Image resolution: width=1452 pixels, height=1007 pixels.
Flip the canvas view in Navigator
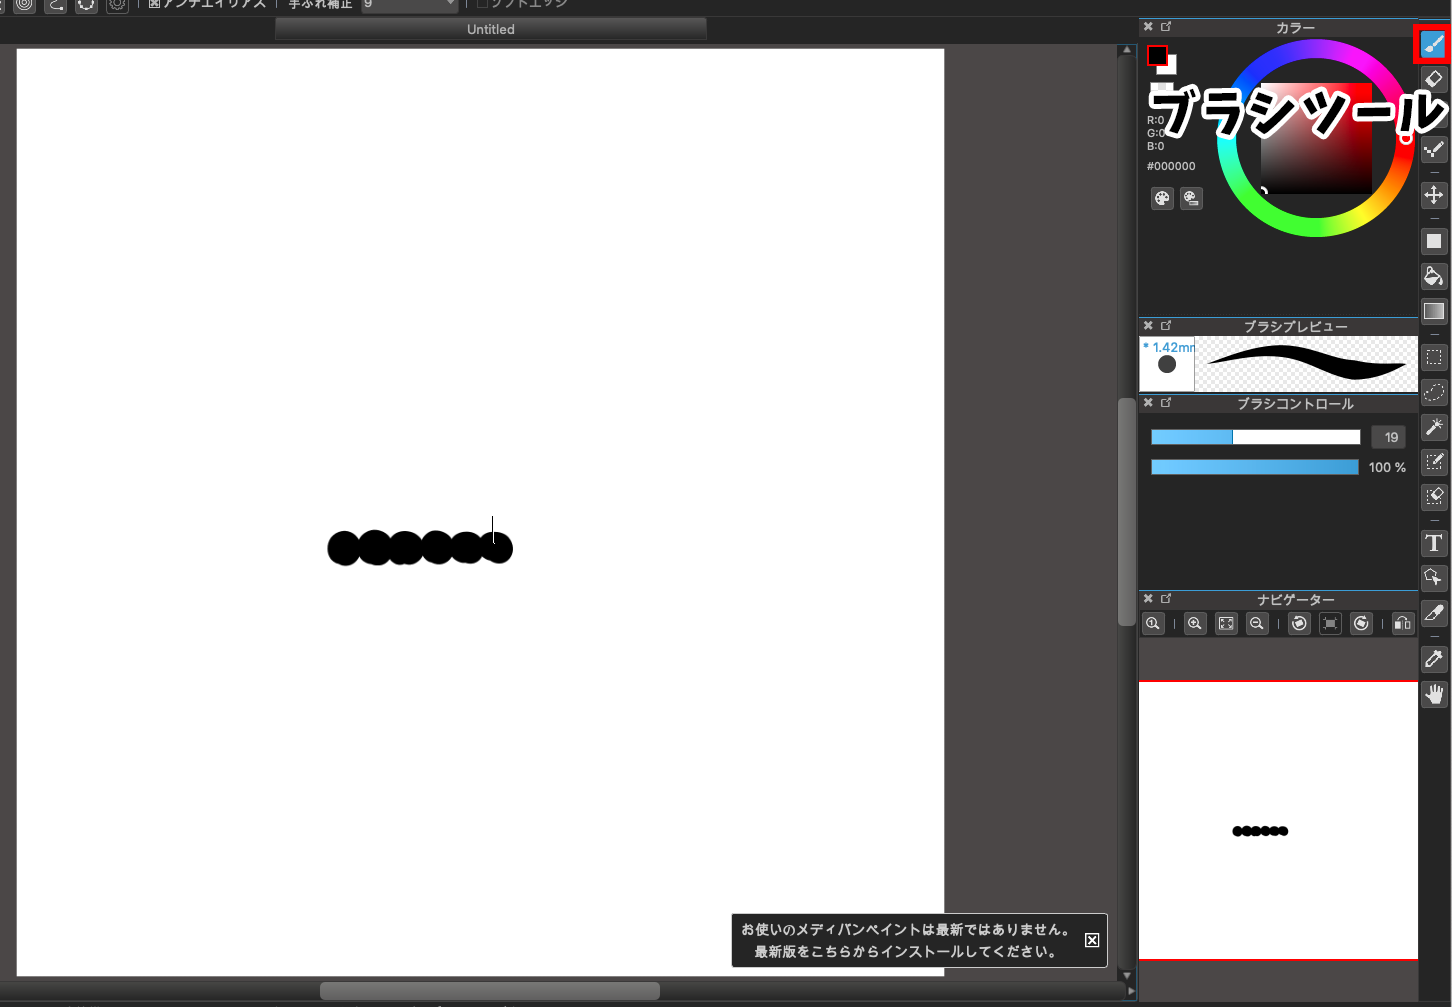[x=1402, y=624]
